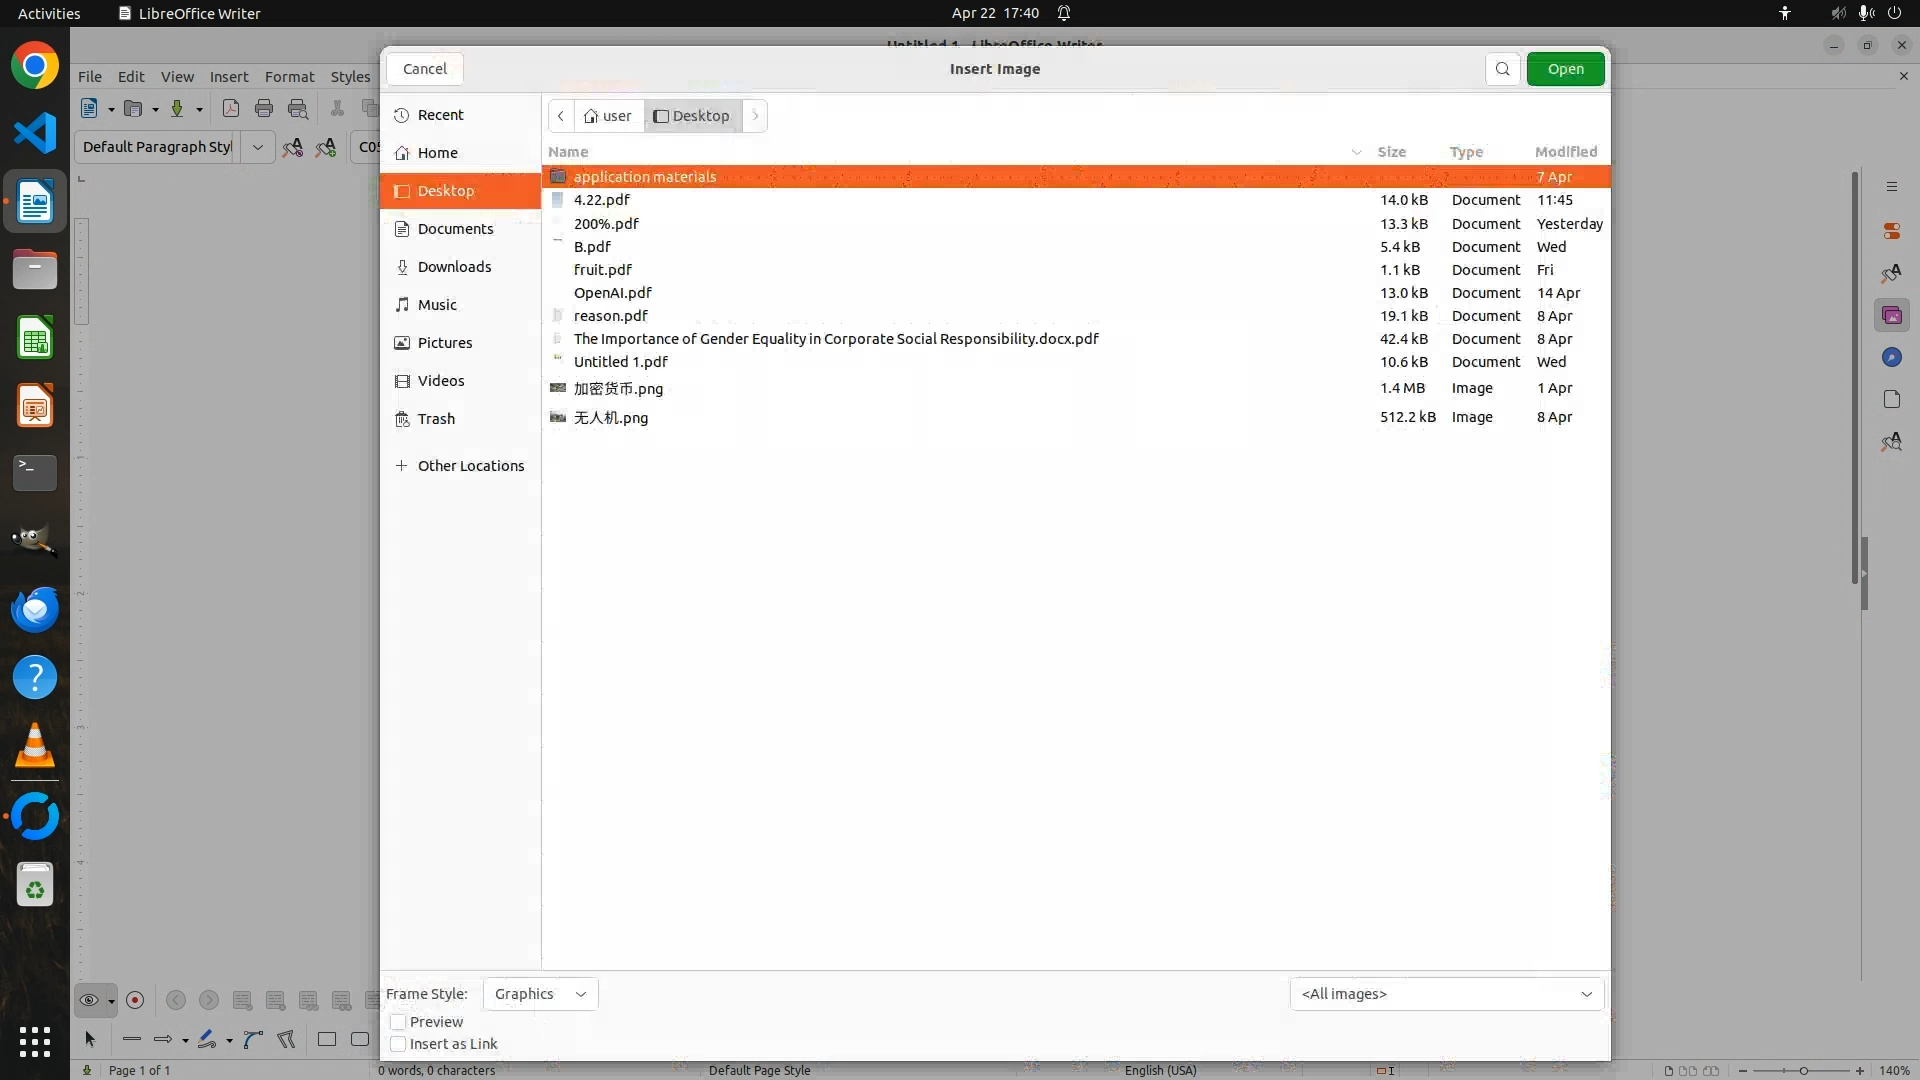
Task: Click the search icon in dialog header
Action: 1502,69
